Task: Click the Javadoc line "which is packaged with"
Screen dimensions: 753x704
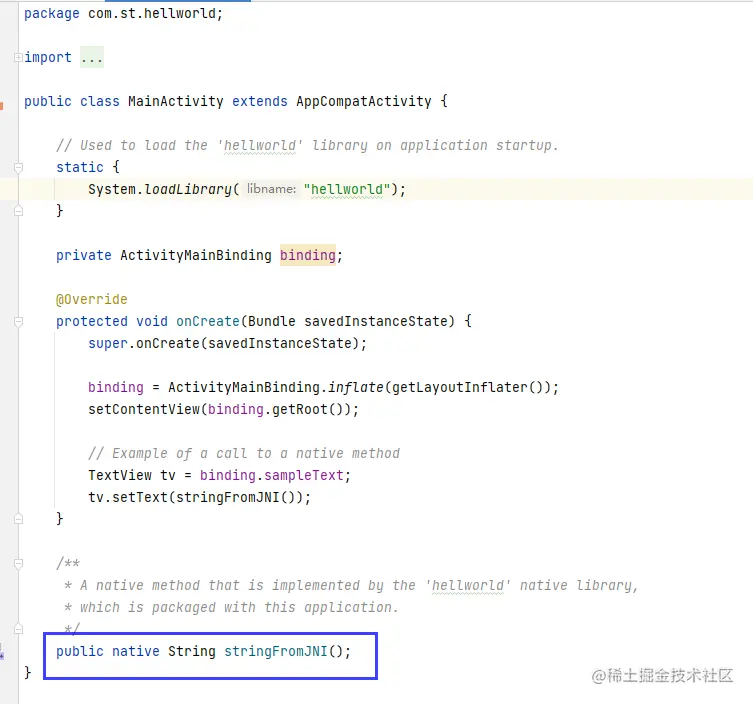Action: coord(231,608)
